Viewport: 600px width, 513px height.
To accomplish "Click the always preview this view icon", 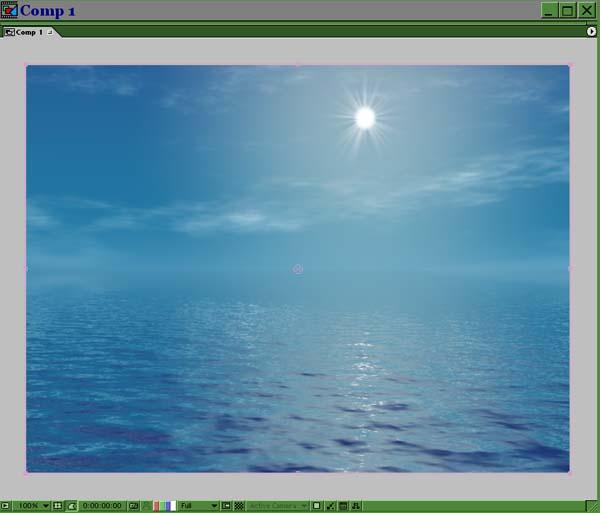I will [5, 506].
